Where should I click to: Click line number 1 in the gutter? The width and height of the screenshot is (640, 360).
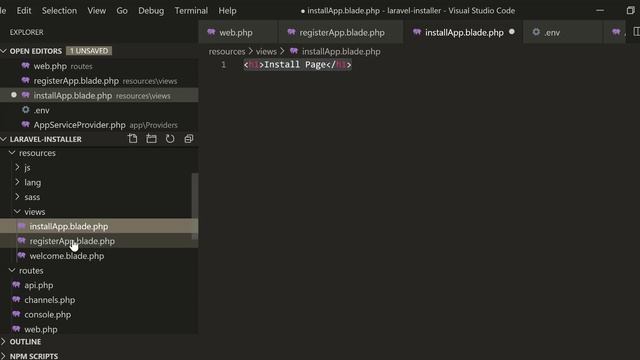223,64
